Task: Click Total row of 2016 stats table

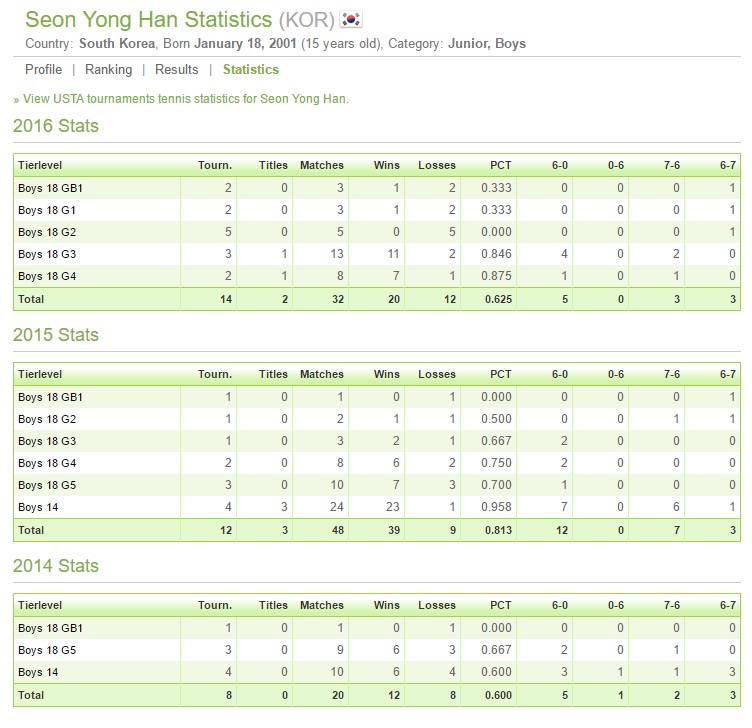Action: 377,299
